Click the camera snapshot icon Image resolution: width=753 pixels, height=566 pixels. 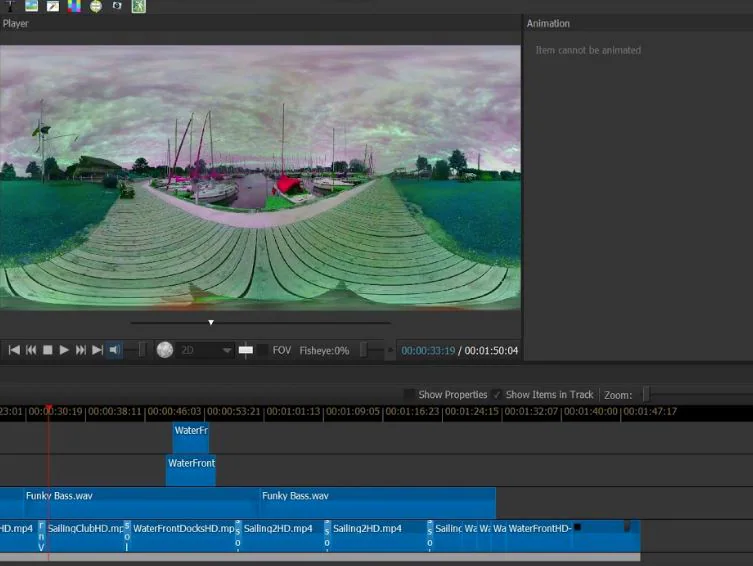pyautogui.click(x=117, y=6)
